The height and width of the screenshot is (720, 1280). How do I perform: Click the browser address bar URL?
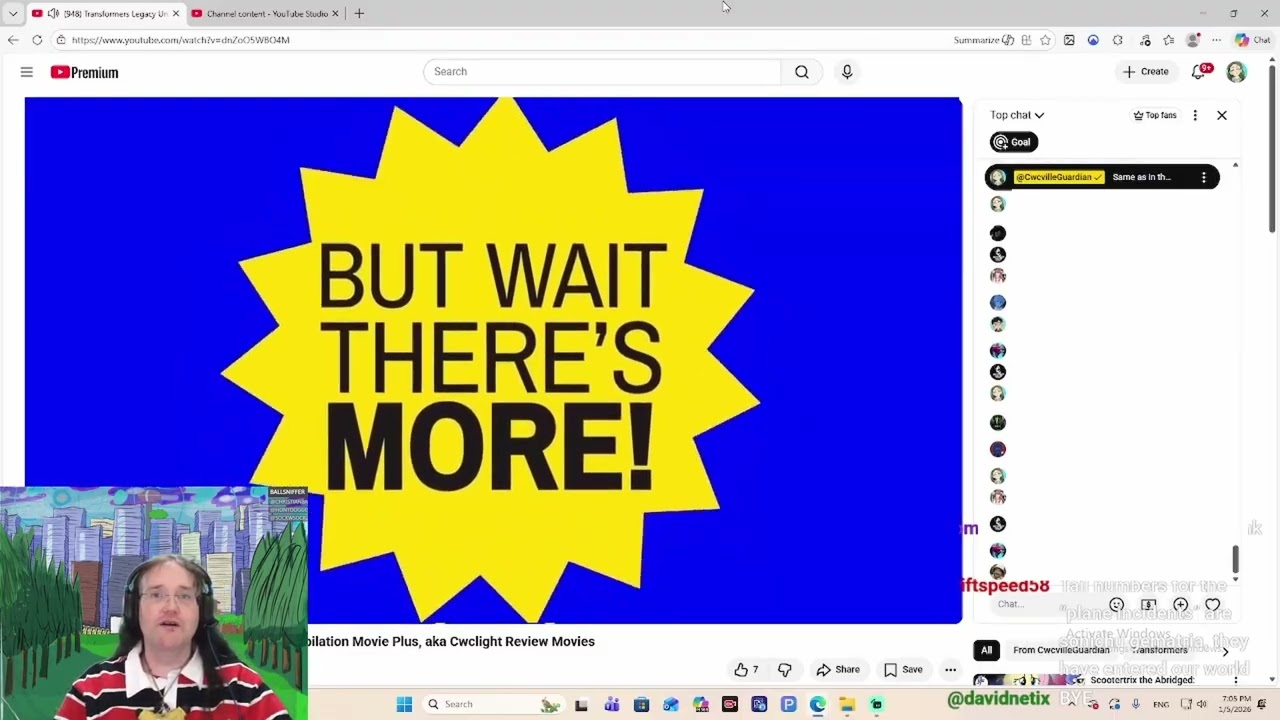(x=180, y=40)
